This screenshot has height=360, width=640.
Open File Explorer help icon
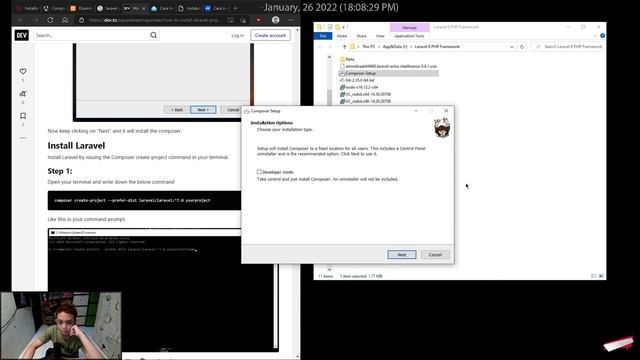[x=602, y=36]
